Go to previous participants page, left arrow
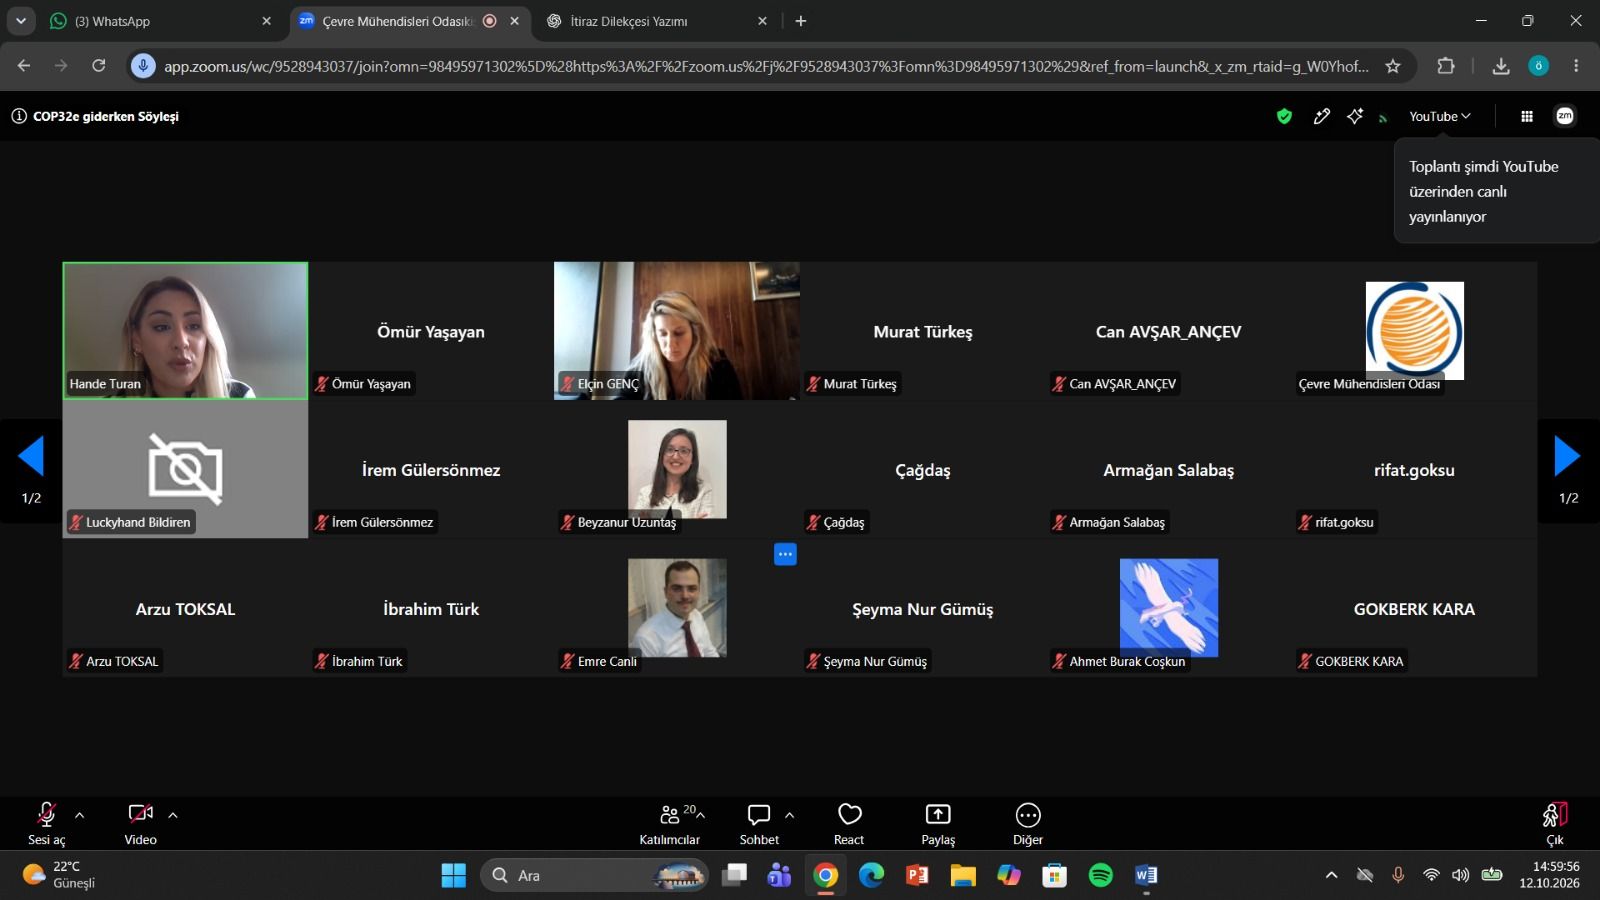The height and width of the screenshot is (900, 1600). pos(31,457)
